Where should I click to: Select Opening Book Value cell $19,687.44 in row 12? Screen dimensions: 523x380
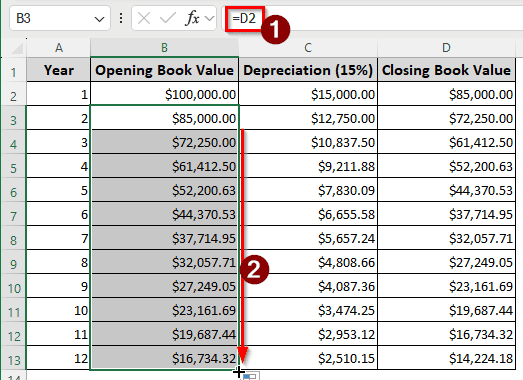164,334
